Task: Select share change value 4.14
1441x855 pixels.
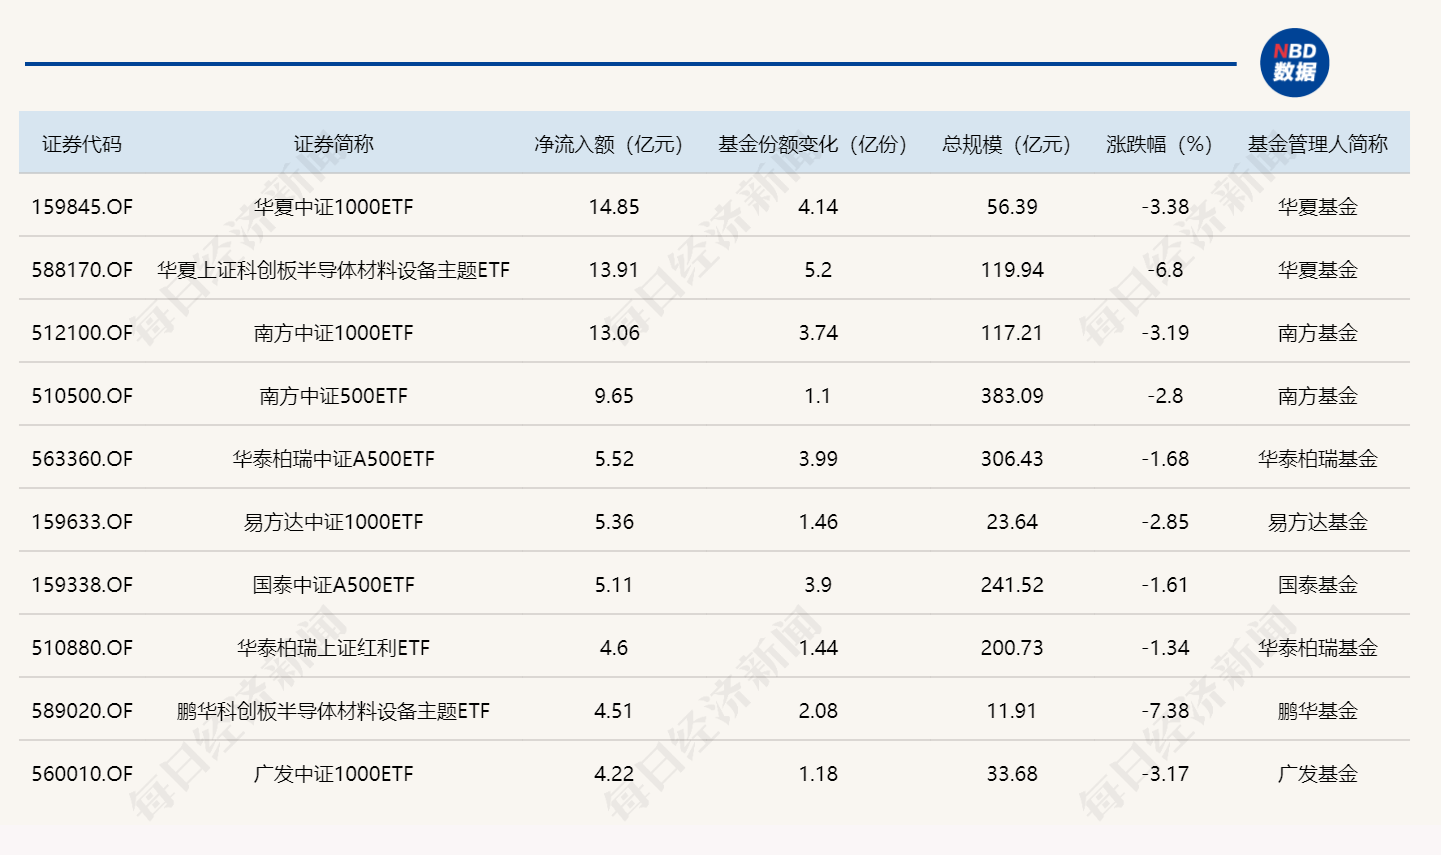Action: [x=818, y=207]
